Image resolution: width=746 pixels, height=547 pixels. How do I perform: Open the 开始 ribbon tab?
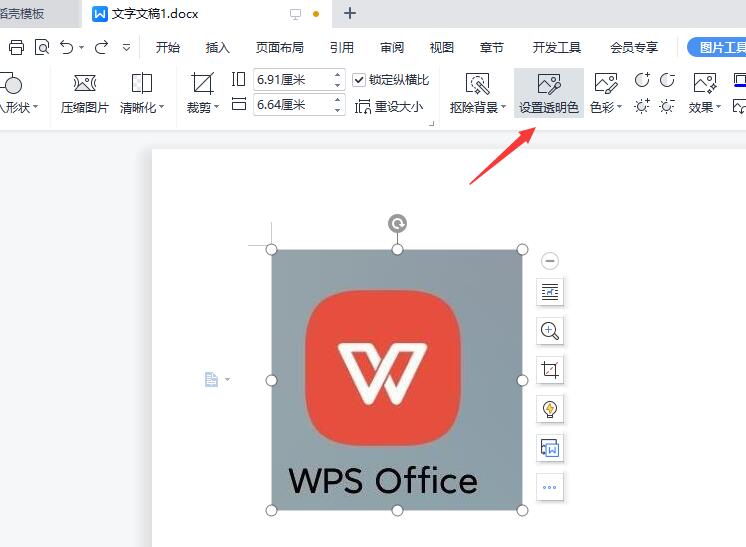(x=167, y=48)
